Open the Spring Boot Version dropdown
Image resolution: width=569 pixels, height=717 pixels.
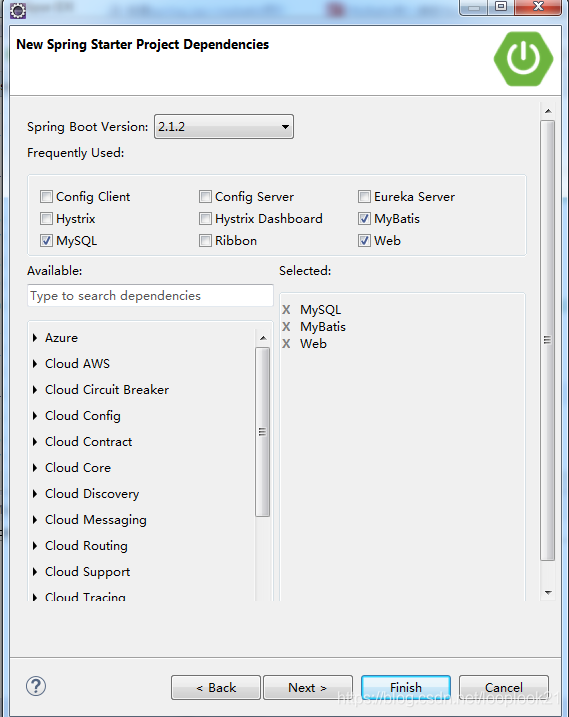point(224,127)
